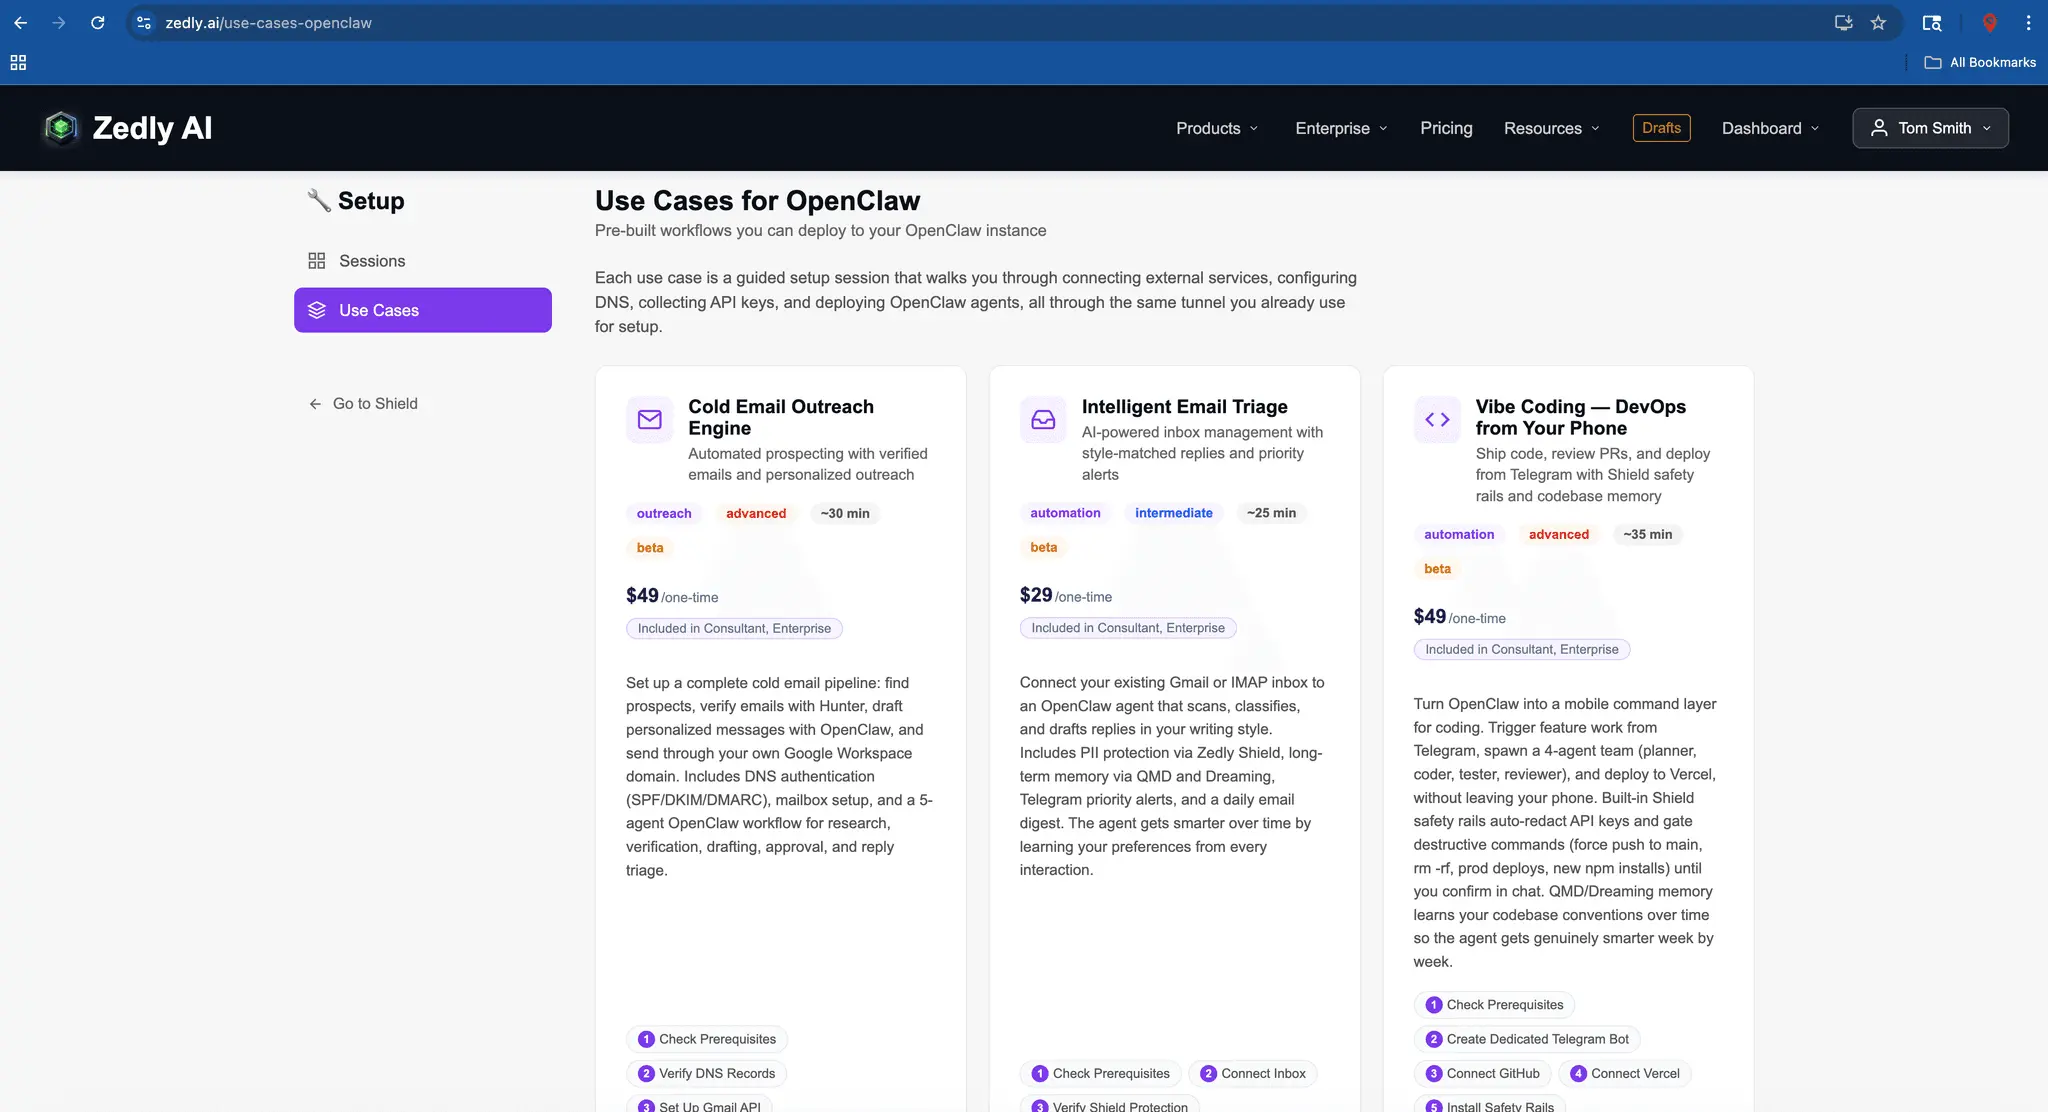Click the Cold Email Outreach envelope icon

pyautogui.click(x=650, y=419)
